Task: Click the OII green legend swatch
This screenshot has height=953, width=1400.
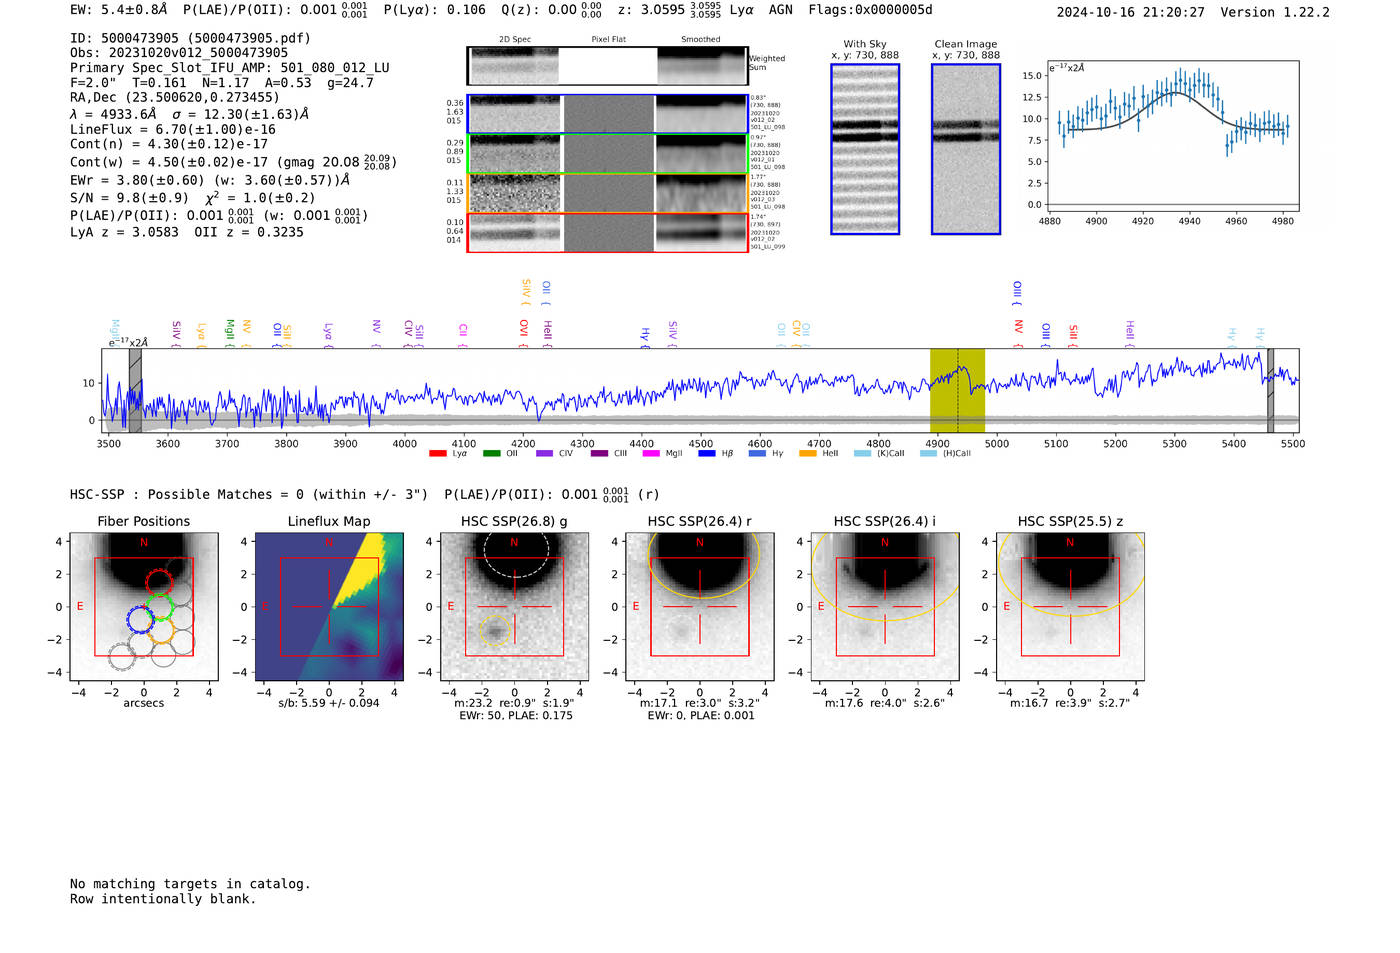Action: [x=491, y=453]
